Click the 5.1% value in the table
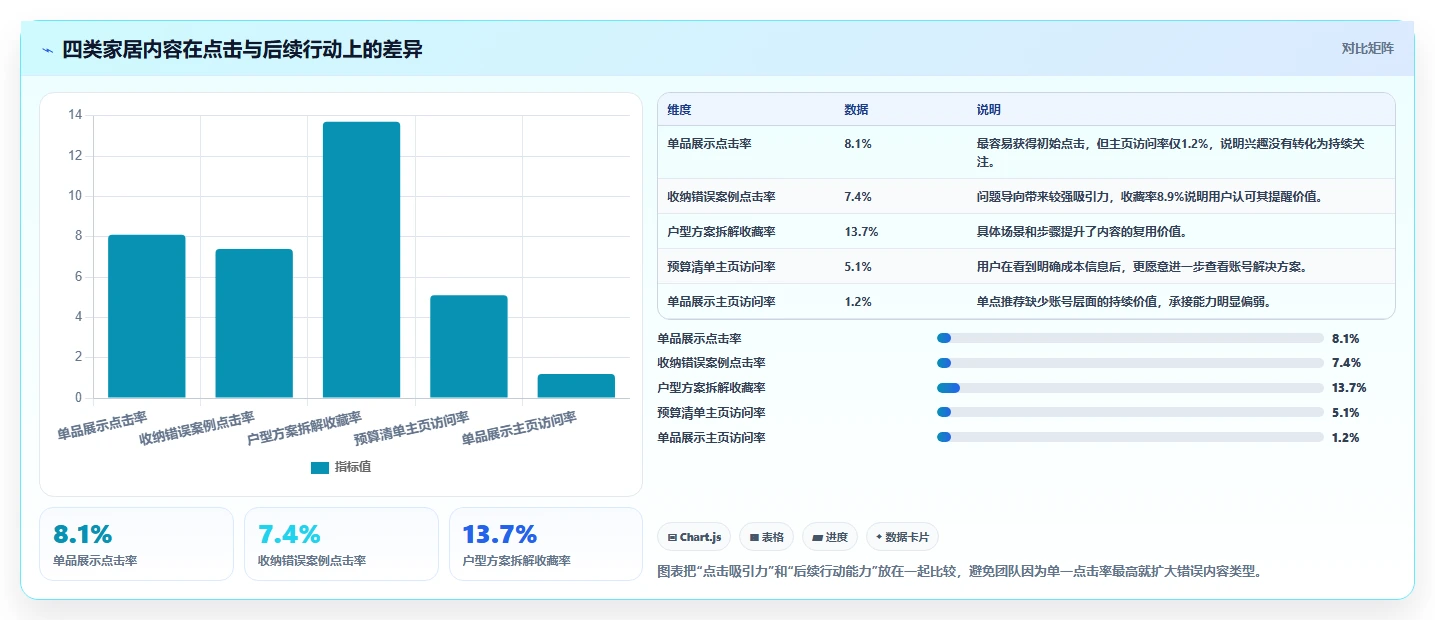The image size is (1435, 620). pyautogui.click(x=858, y=267)
